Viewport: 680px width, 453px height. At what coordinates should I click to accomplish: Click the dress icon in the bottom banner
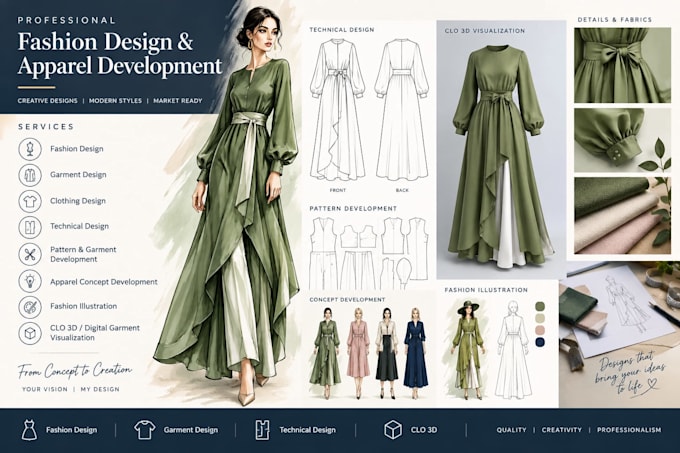[29, 430]
